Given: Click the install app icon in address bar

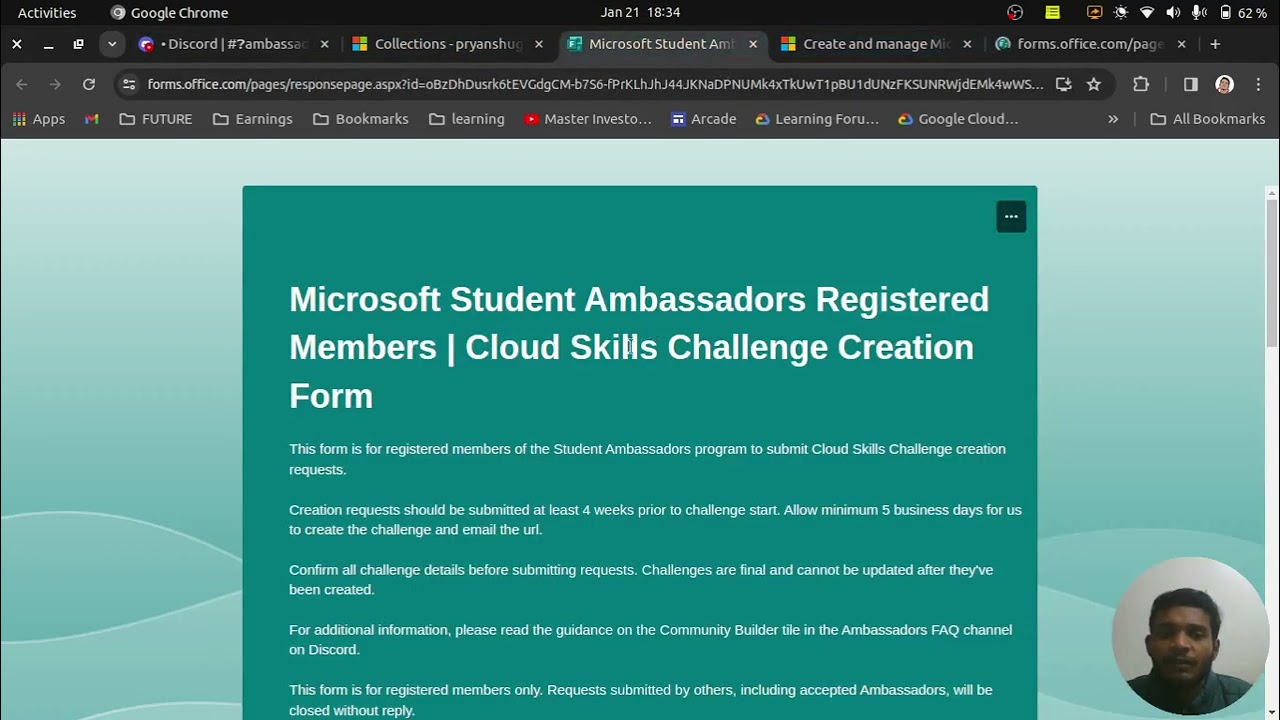Looking at the screenshot, I should (1064, 85).
